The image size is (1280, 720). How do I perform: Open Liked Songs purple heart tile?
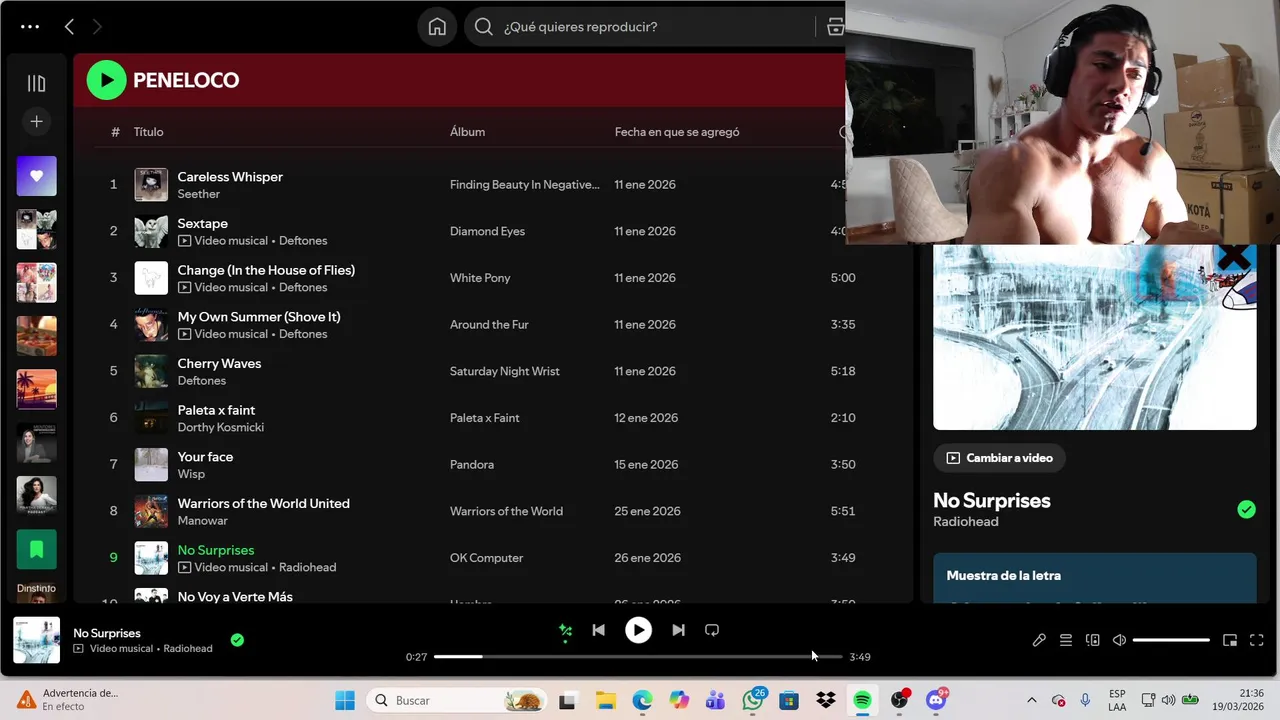(36, 176)
